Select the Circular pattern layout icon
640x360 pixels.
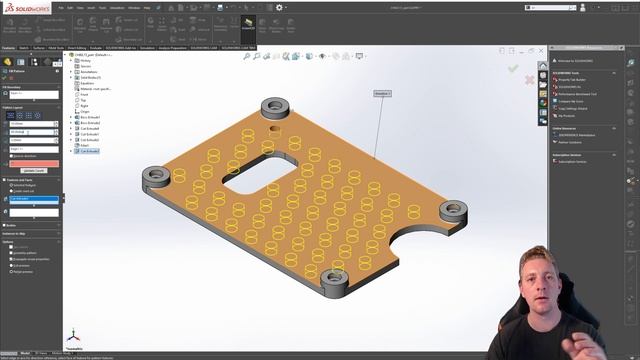(20, 116)
